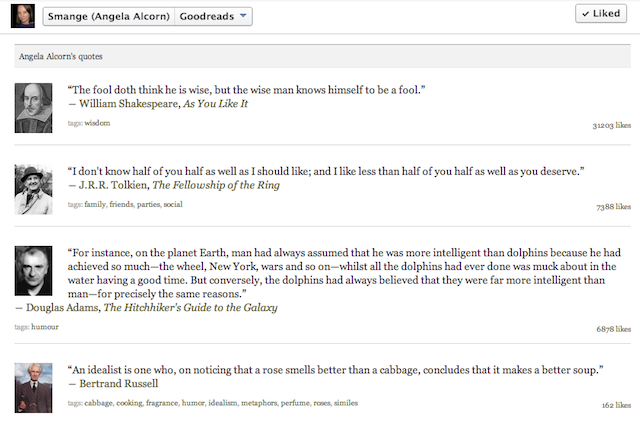Image resolution: width=640 pixels, height=423 pixels.
Task: Open Angela Alcorn's profile picture
Action: click(23, 16)
